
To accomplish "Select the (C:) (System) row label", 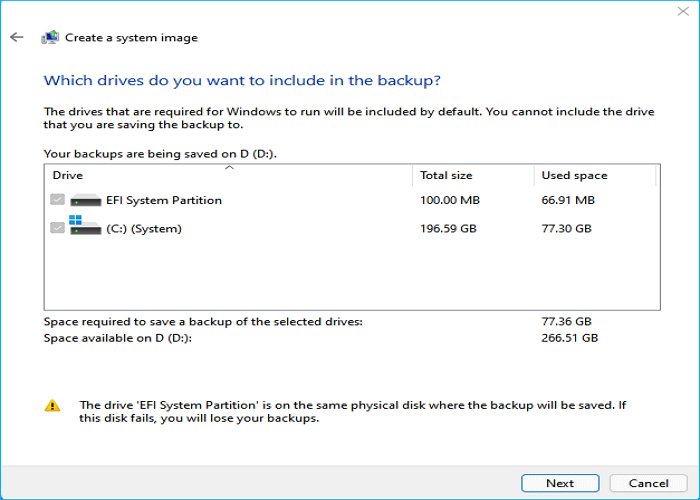I will tap(144, 229).
